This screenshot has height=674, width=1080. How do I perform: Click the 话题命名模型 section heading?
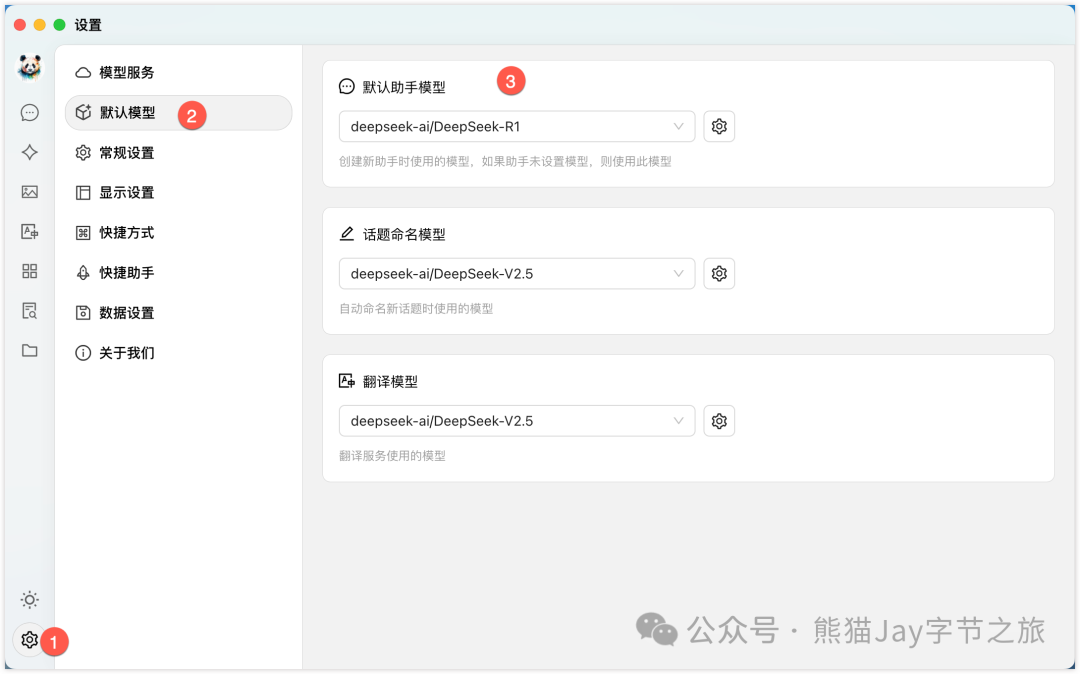click(404, 235)
